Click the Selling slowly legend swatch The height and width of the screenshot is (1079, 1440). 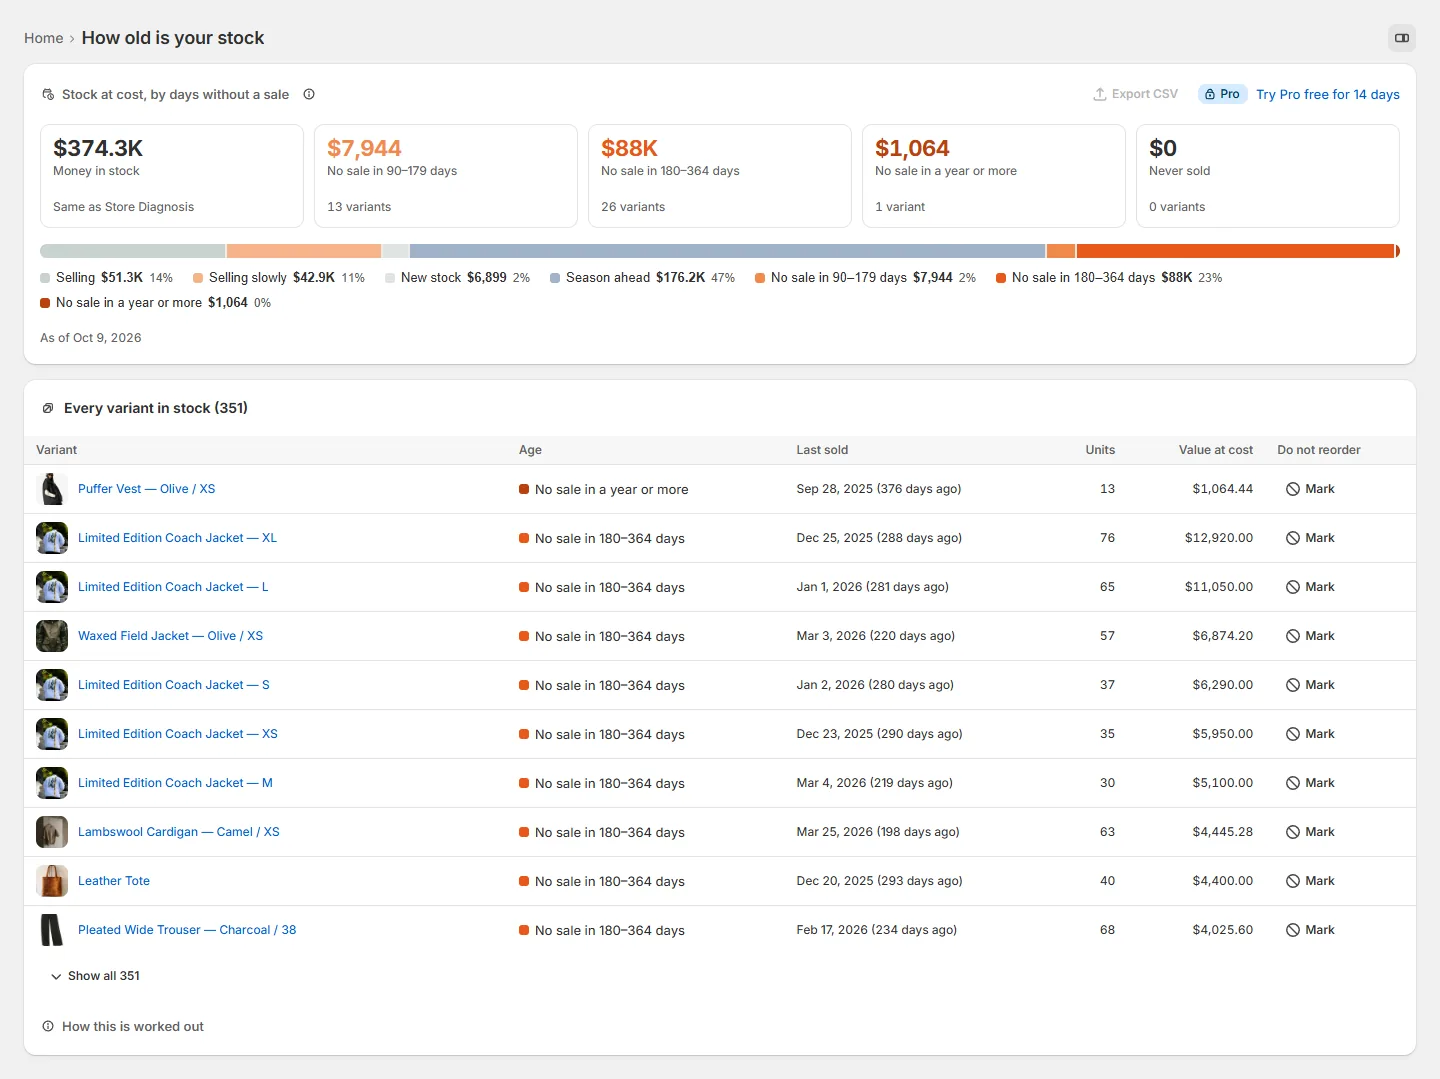tap(198, 278)
